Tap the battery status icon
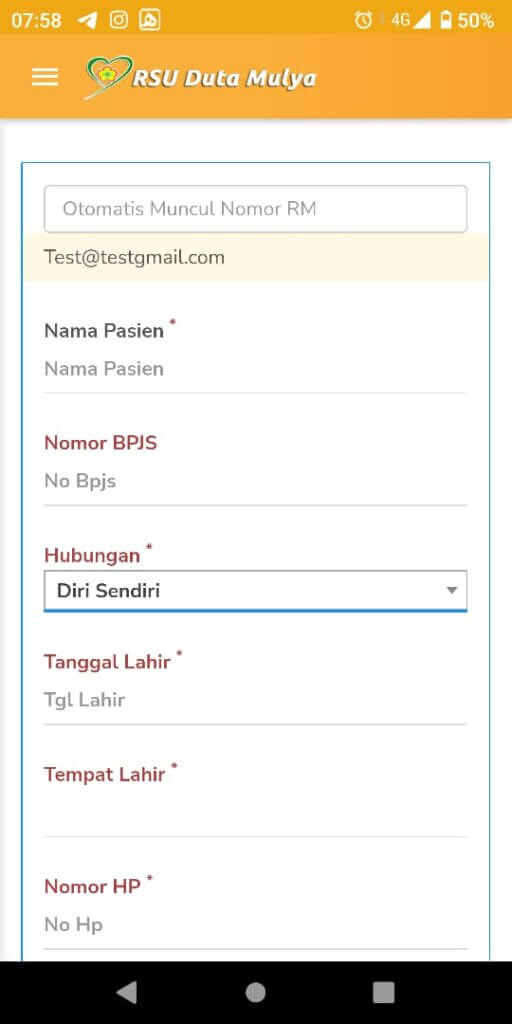 [x=446, y=20]
